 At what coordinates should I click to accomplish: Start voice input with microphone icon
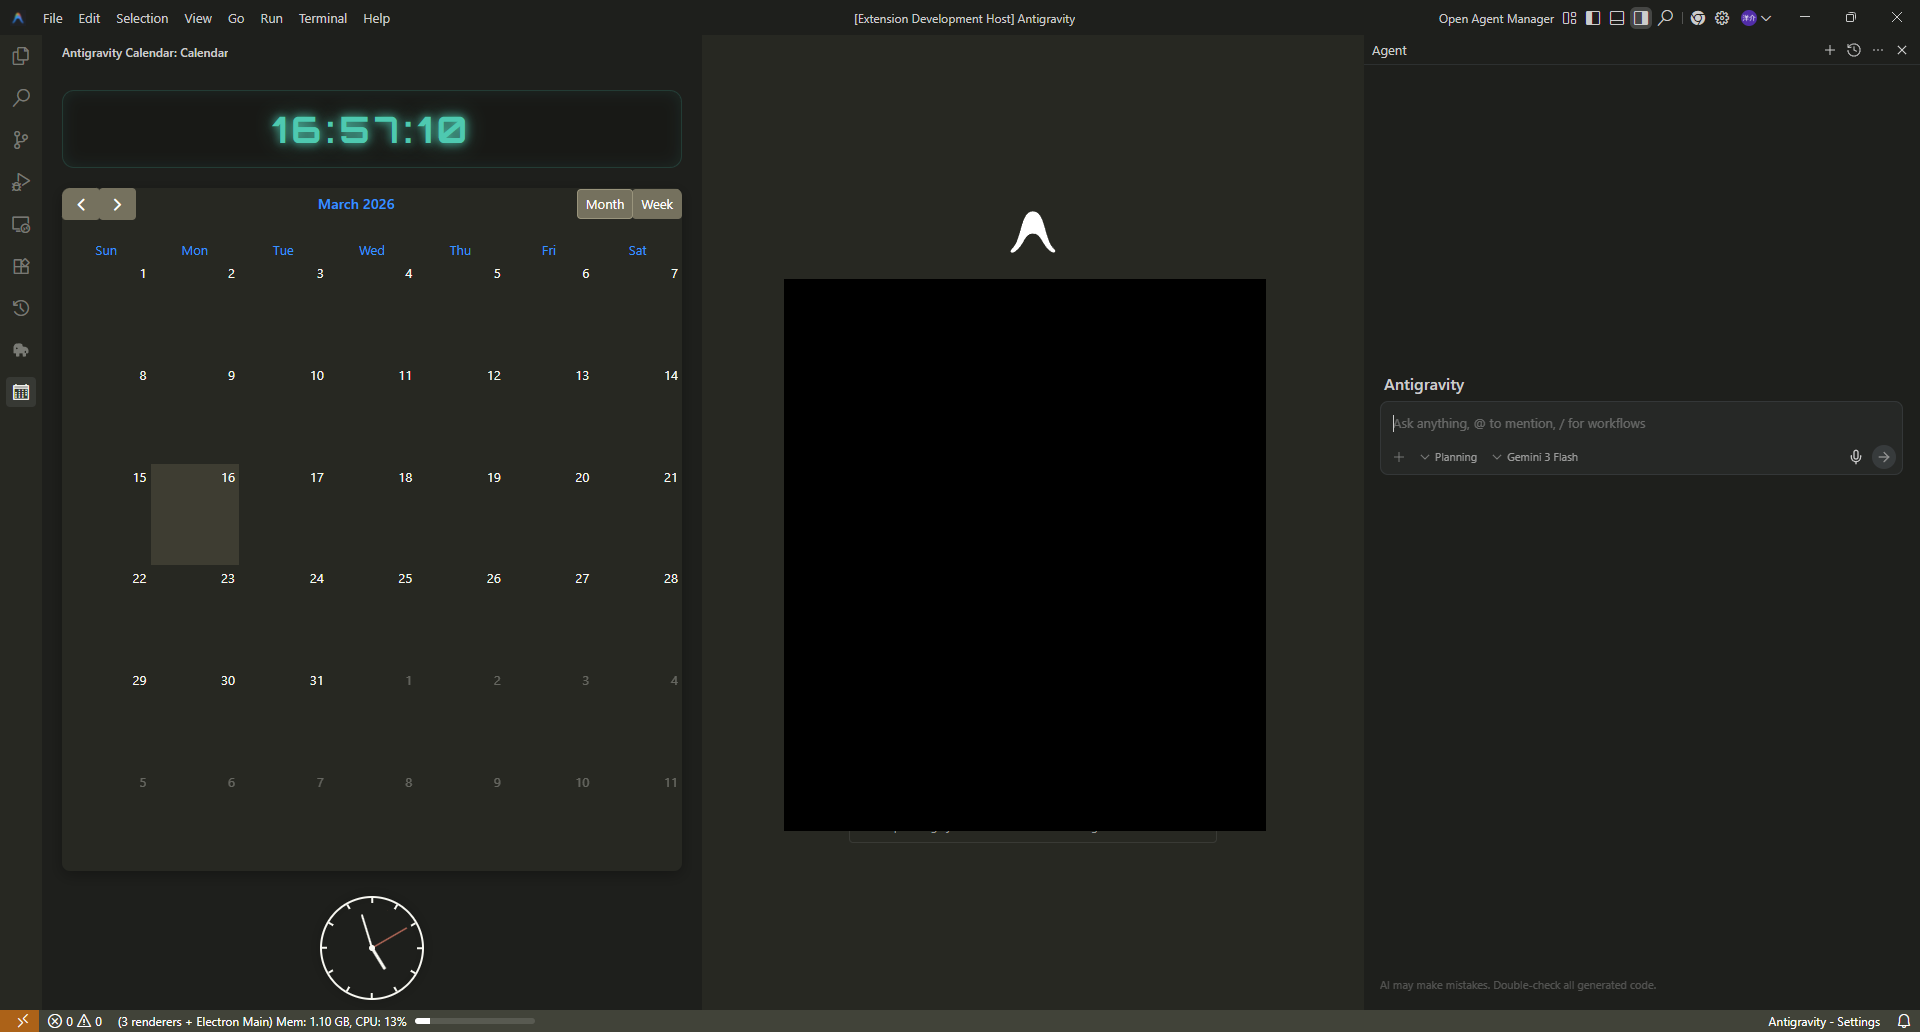(x=1855, y=457)
